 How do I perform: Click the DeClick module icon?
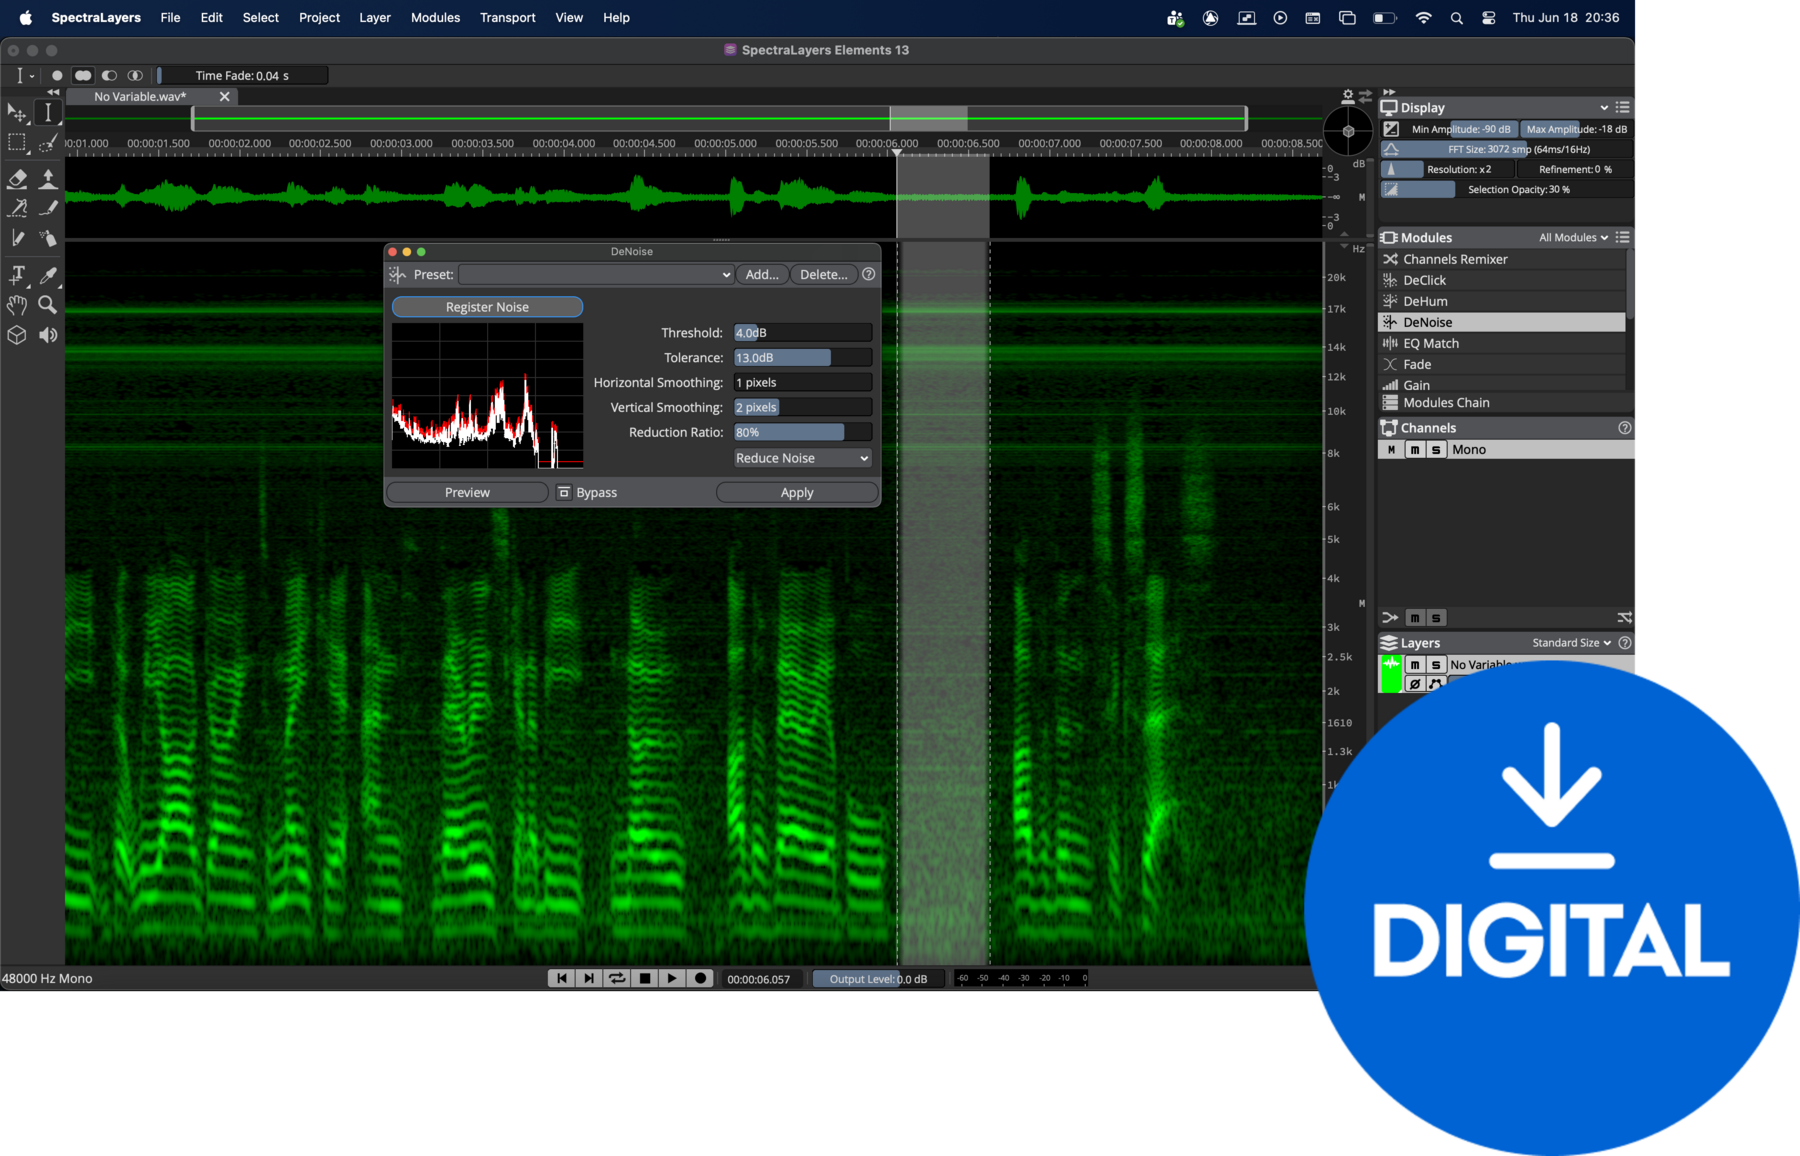[1390, 280]
